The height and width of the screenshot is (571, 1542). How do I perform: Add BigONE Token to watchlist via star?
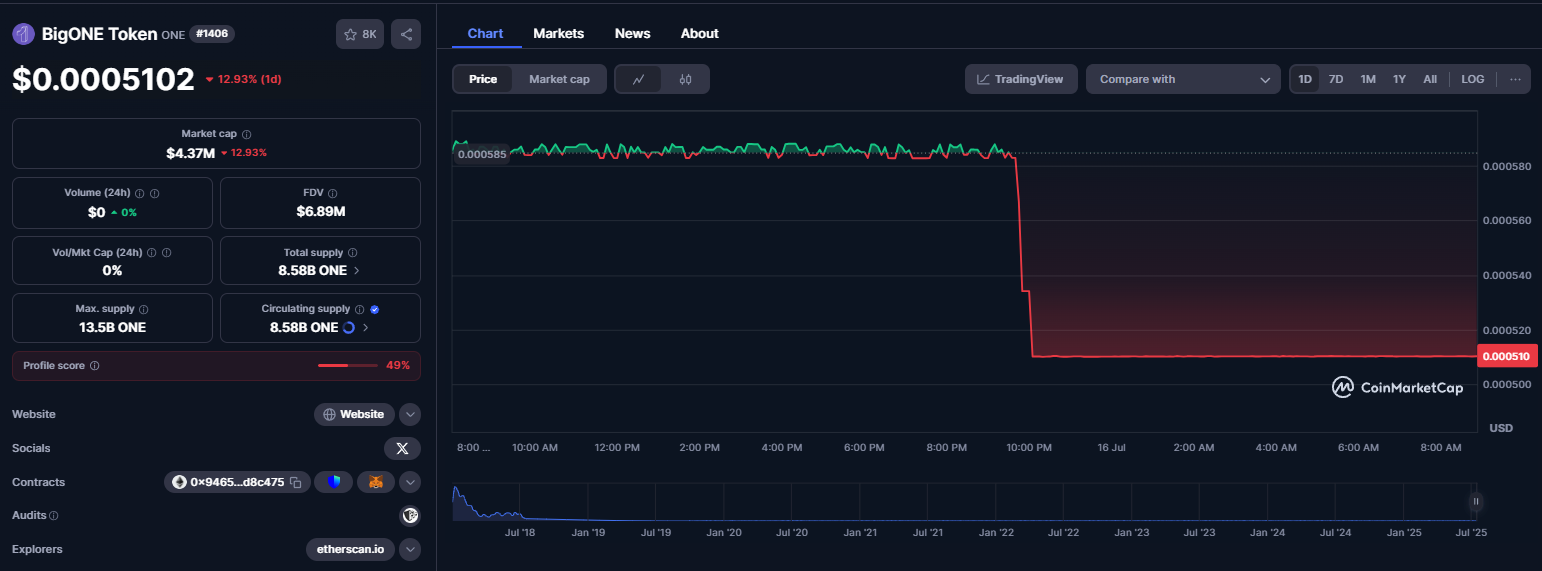click(360, 34)
